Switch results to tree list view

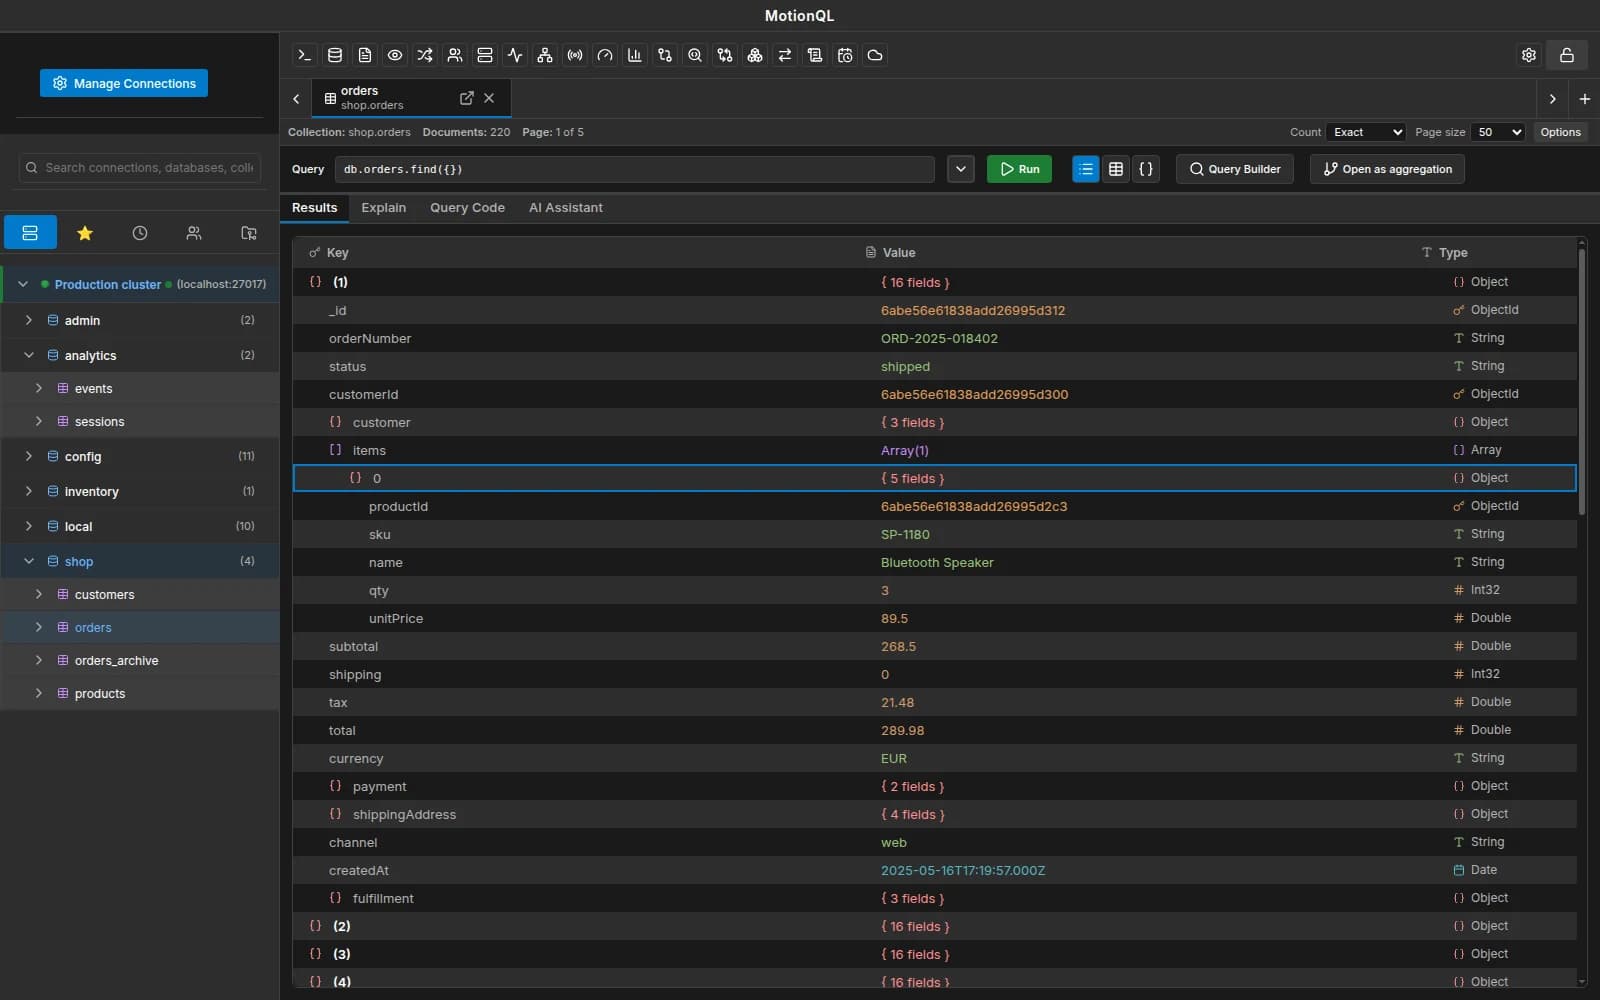coord(1086,169)
